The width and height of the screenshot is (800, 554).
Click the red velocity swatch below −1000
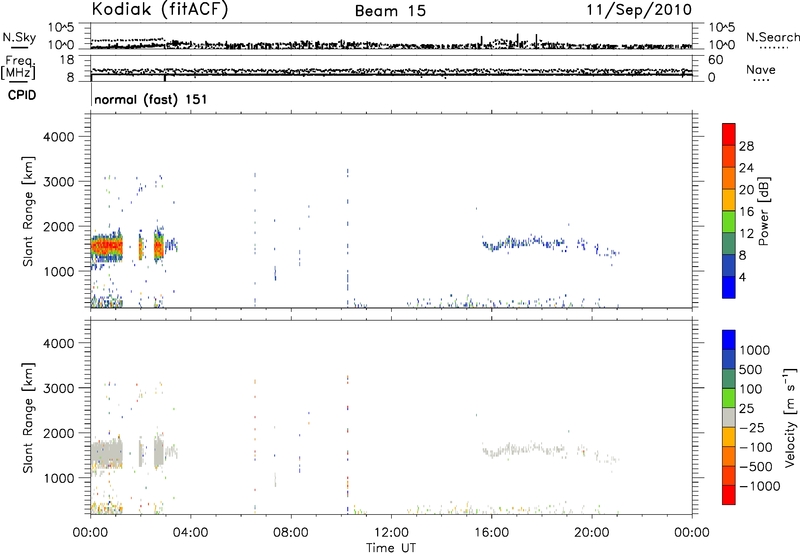(729, 495)
